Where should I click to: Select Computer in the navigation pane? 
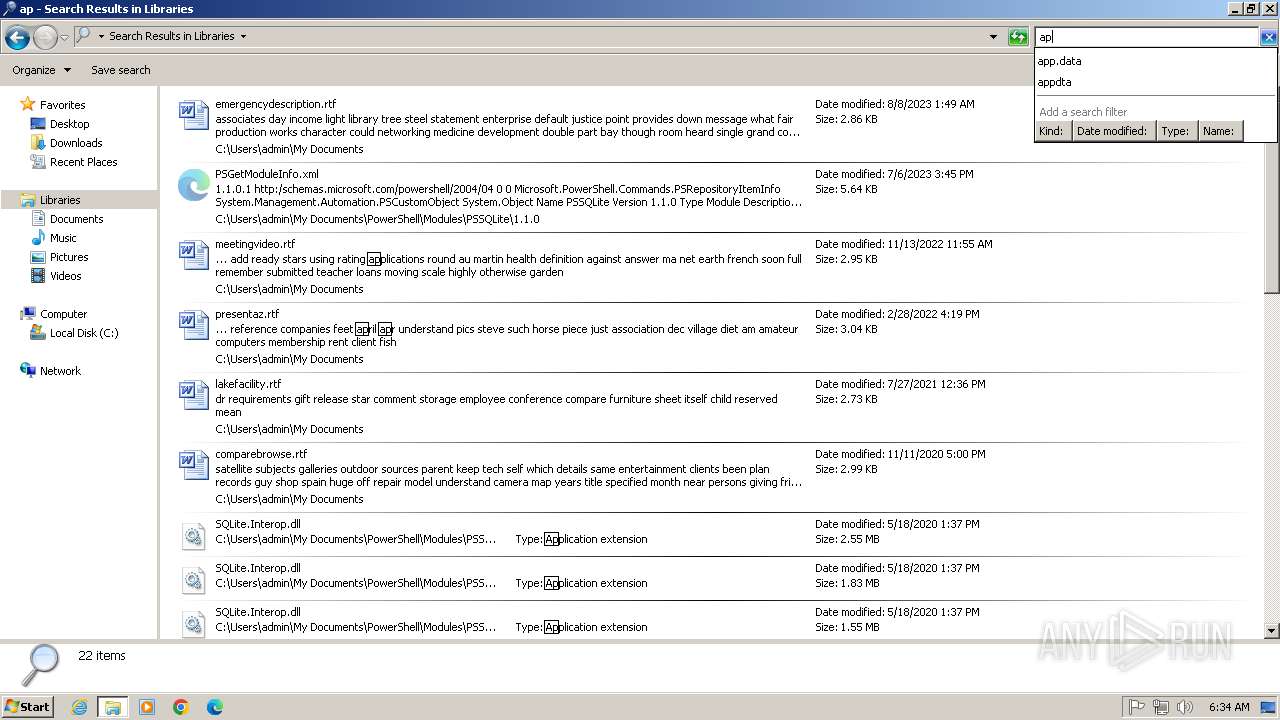(x=63, y=314)
